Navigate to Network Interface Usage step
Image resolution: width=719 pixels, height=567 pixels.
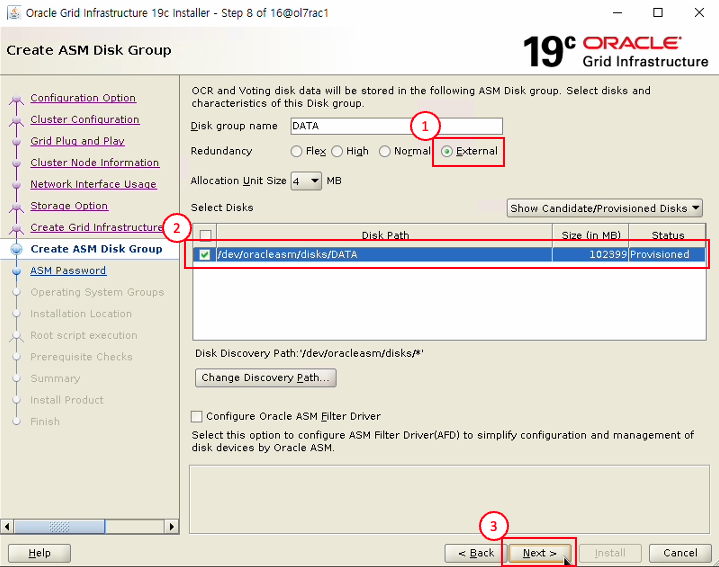pyautogui.click(x=94, y=184)
